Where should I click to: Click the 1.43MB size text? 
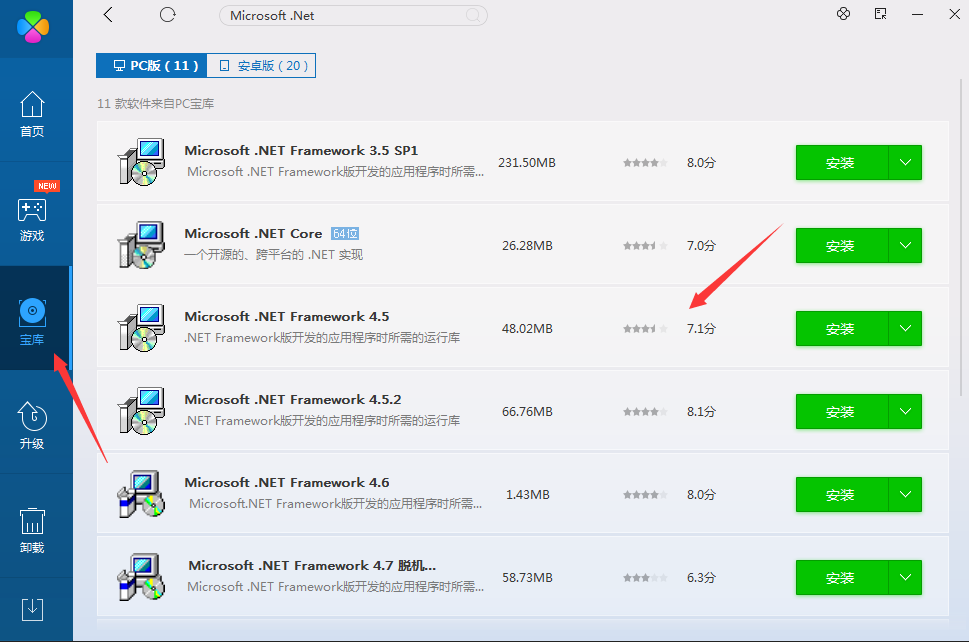point(528,494)
